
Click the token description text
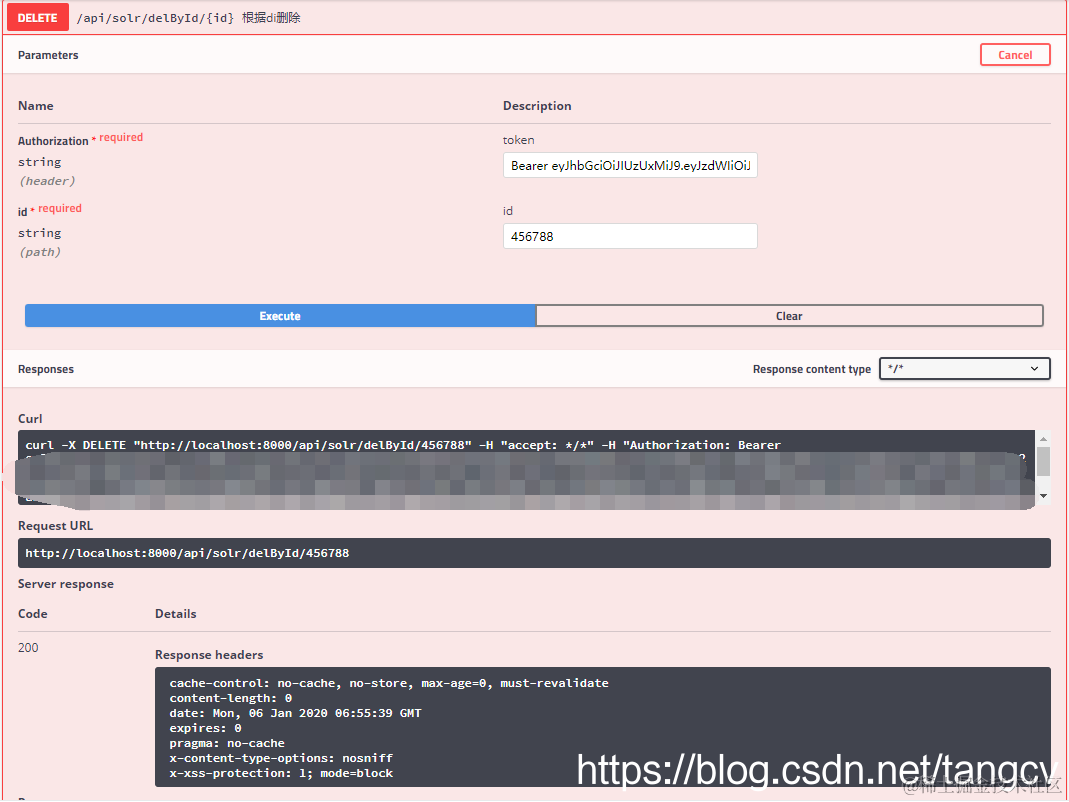click(518, 140)
